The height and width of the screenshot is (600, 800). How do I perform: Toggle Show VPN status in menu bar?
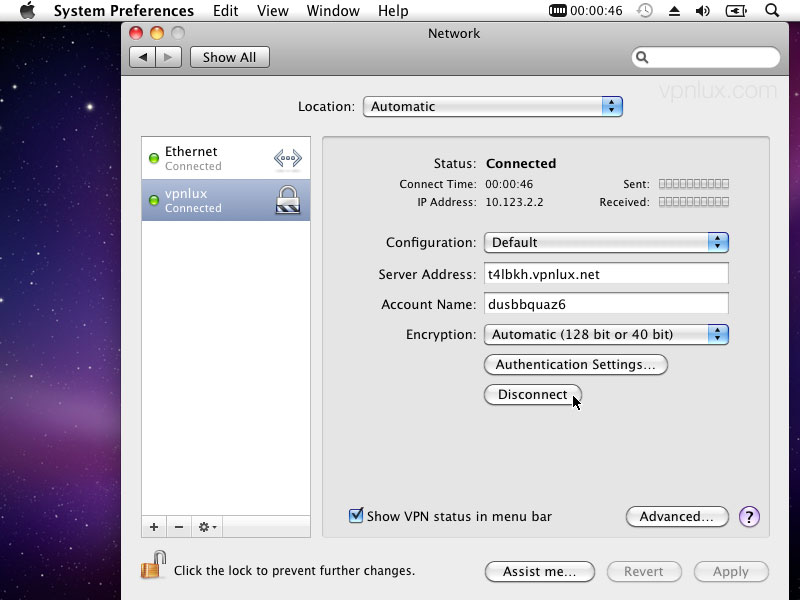[356, 515]
